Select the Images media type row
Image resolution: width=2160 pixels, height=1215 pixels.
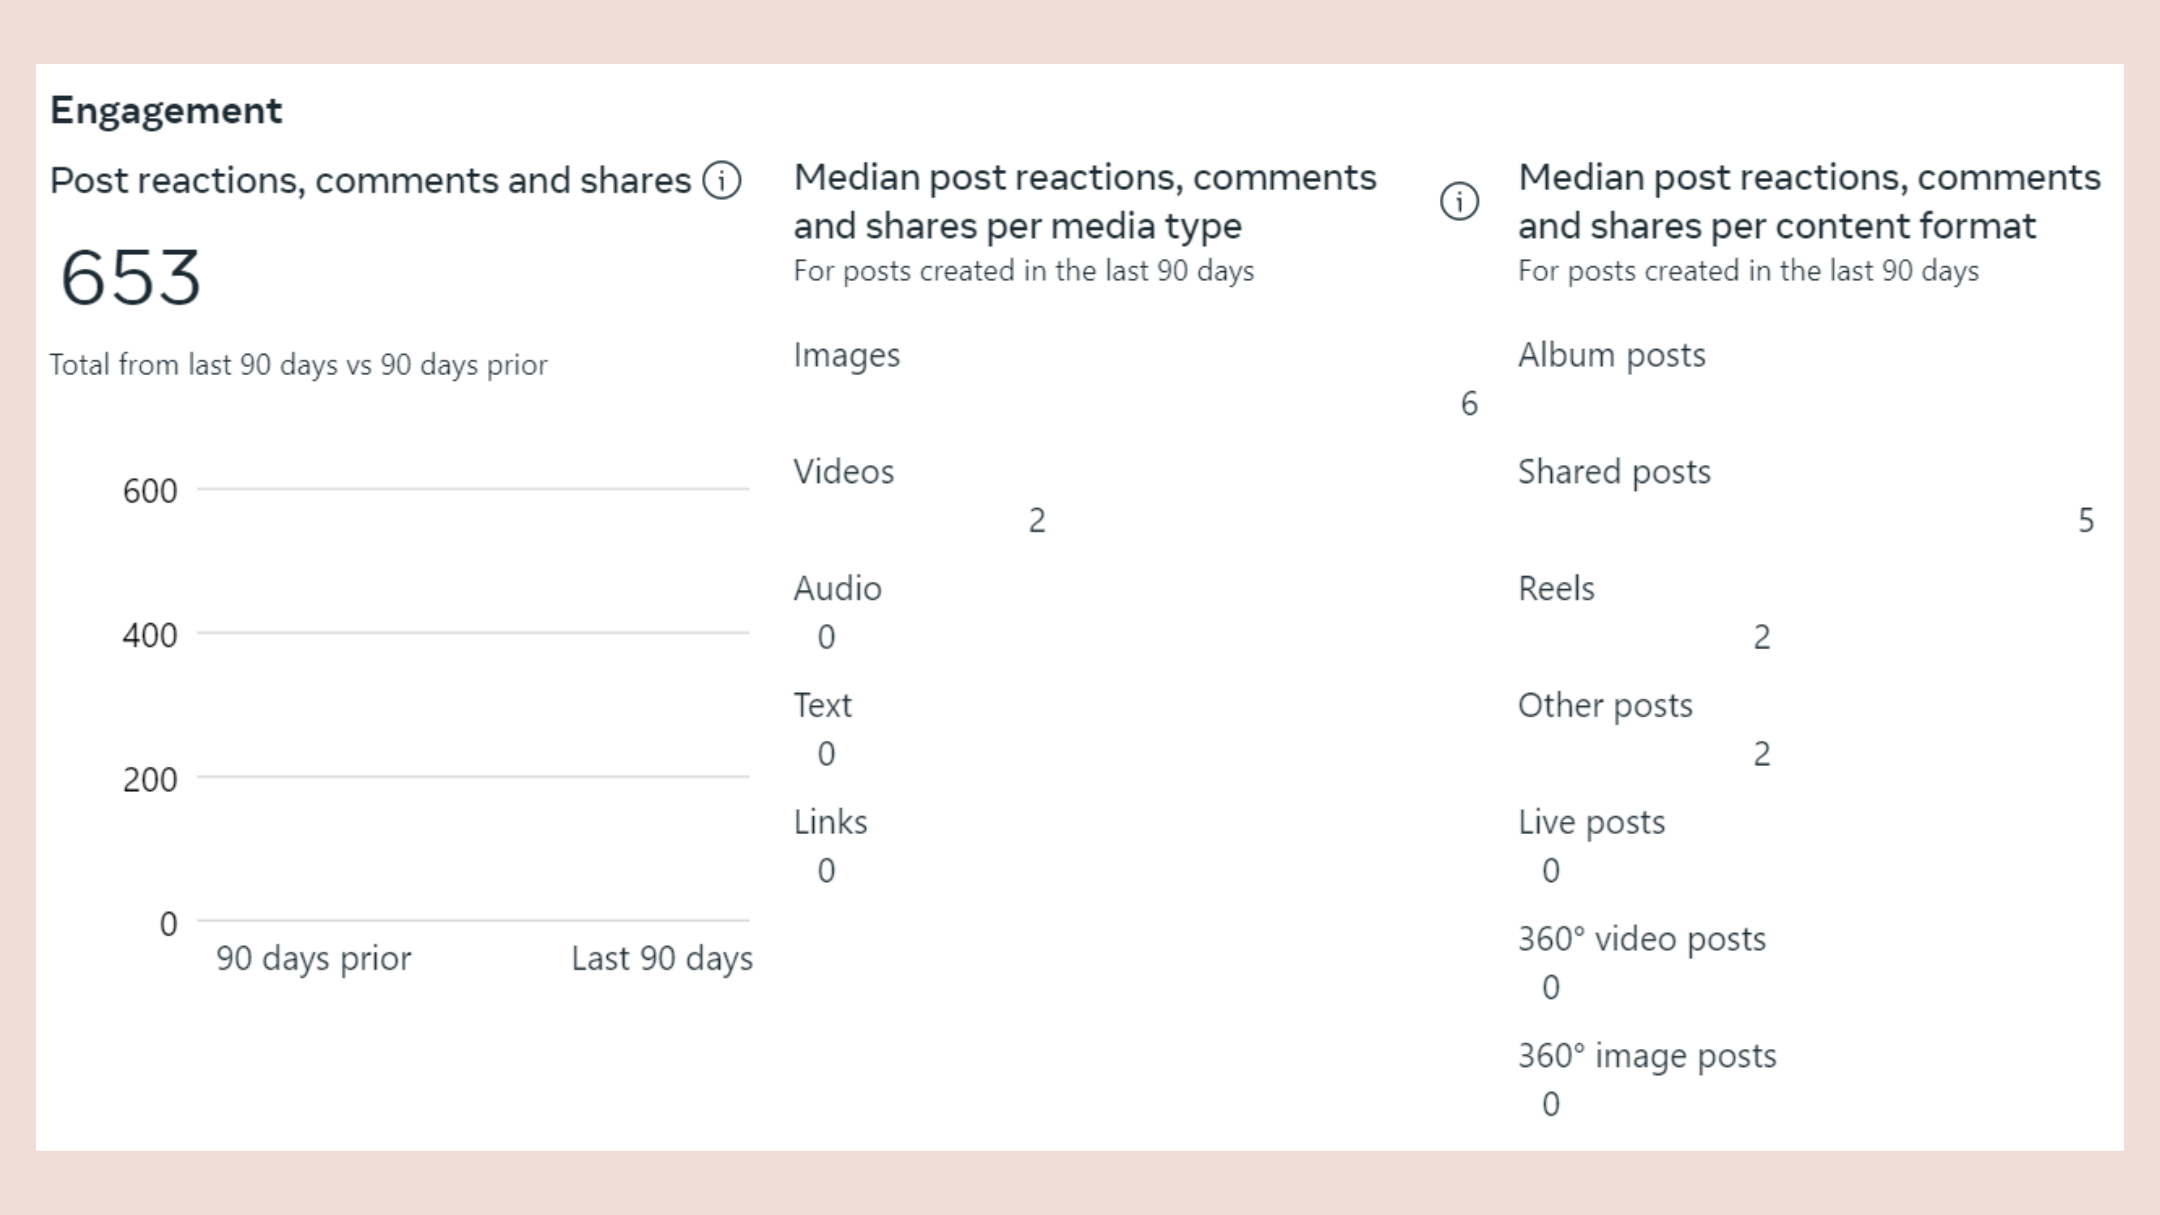point(846,355)
